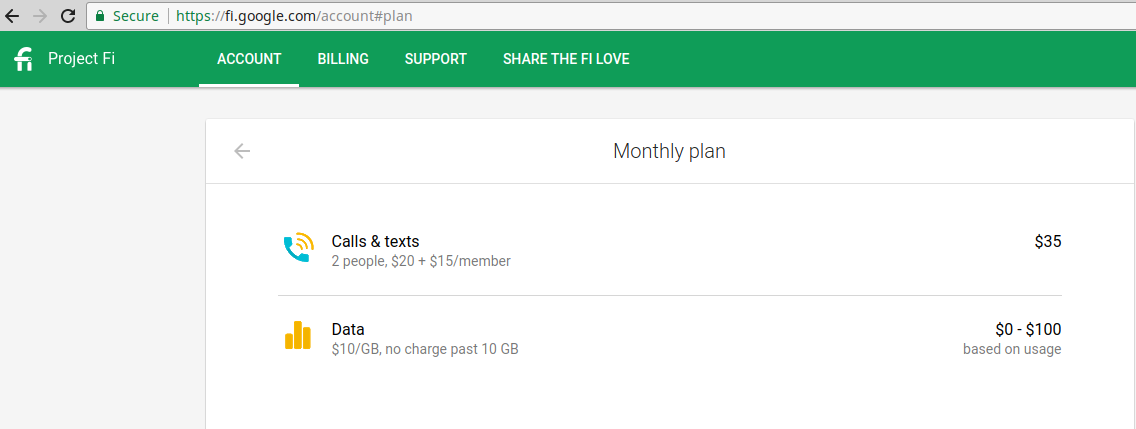Click the Project Fi logo icon
The height and width of the screenshot is (429, 1136).
click(24, 59)
